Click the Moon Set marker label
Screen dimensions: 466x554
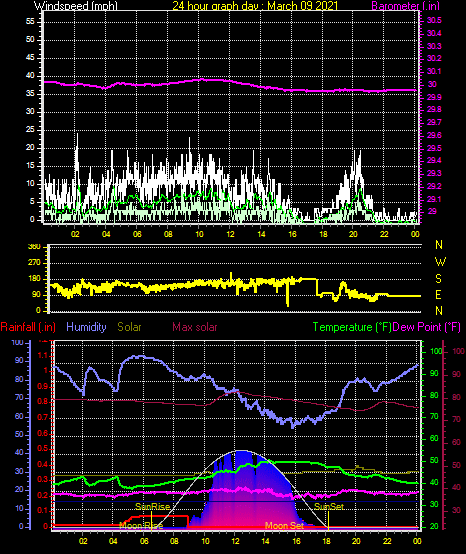284,526
